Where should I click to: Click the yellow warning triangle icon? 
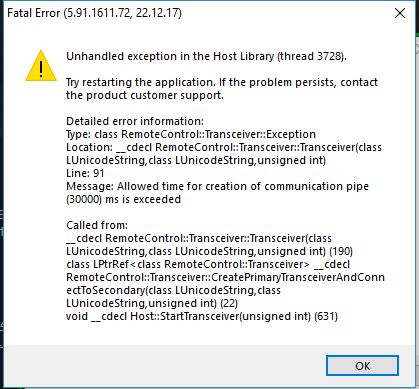(41, 66)
